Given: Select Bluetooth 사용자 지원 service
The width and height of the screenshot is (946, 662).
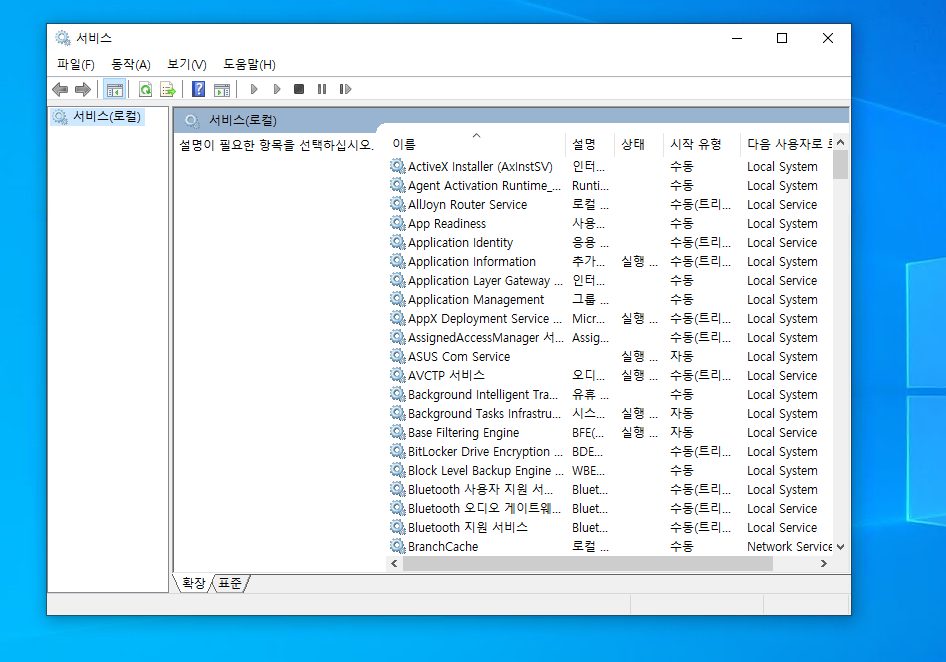Looking at the screenshot, I should [609, 489].
